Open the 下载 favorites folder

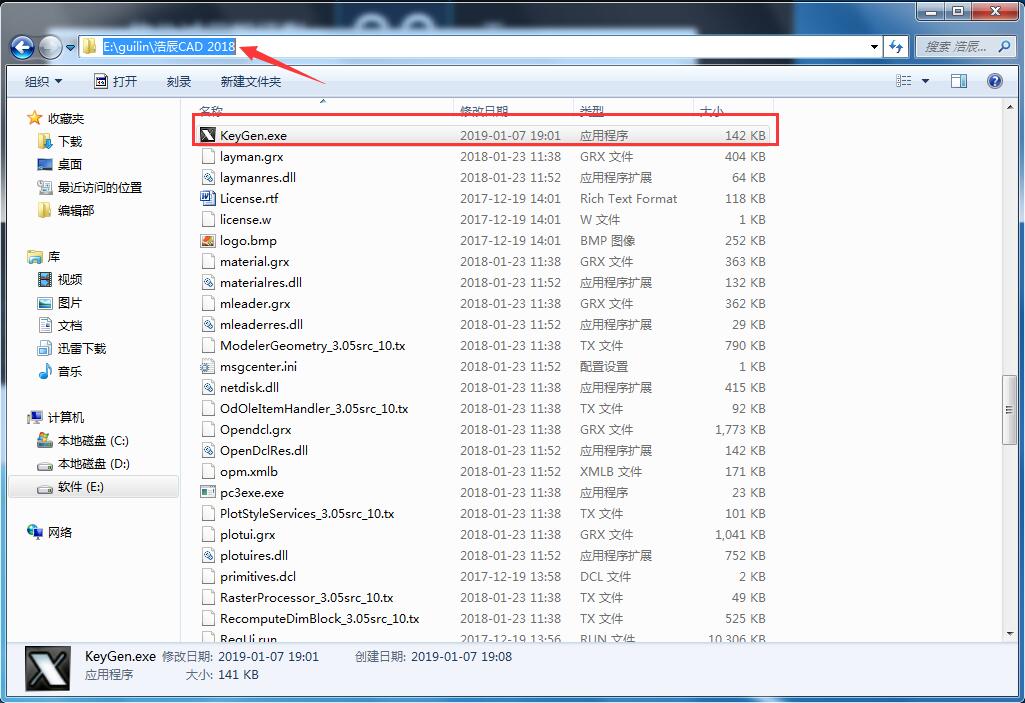pos(60,141)
